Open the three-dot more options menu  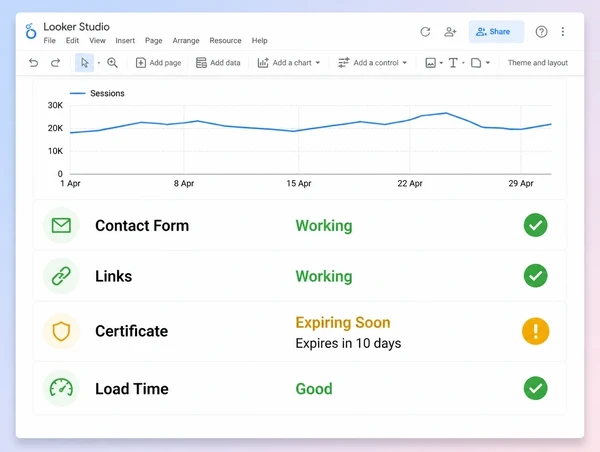click(x=562, y=32)
